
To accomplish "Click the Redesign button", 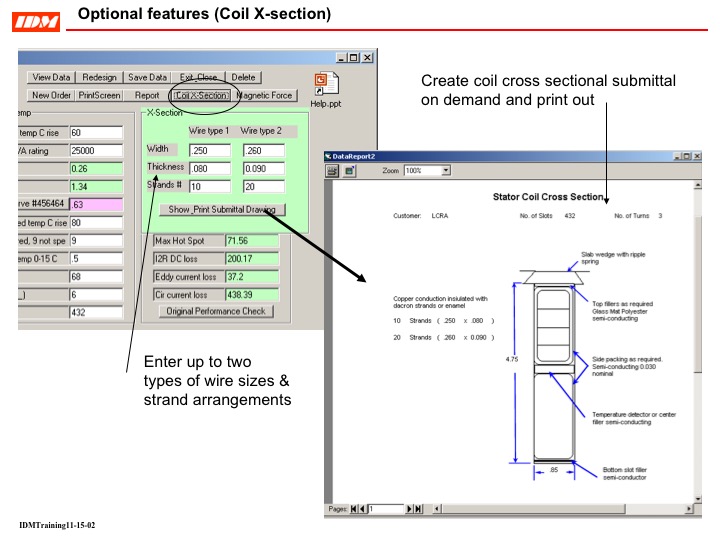I will [99, 77].
